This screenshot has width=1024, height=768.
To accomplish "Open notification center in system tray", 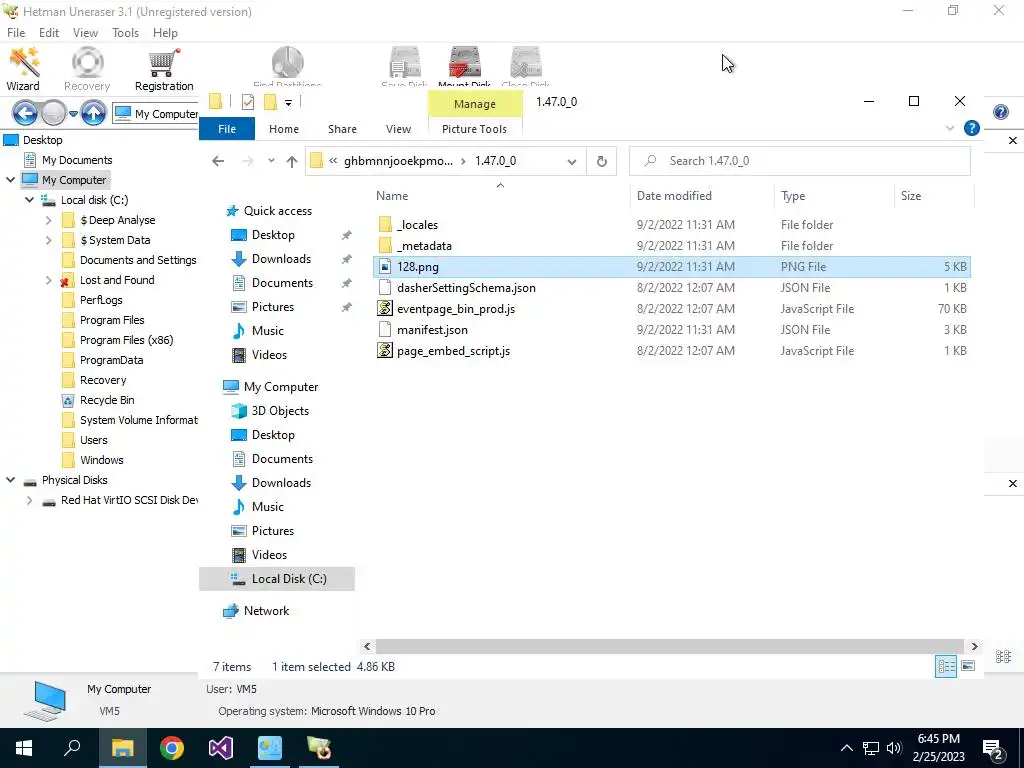I will pos(993,748).
